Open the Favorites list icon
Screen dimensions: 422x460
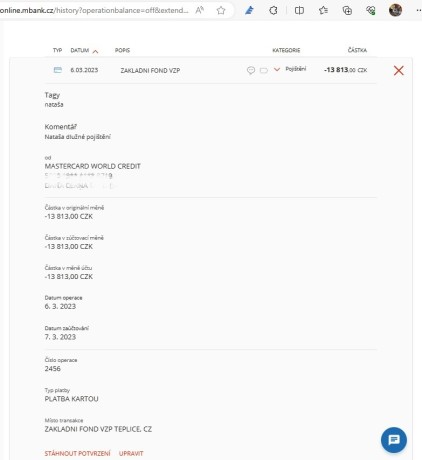pos(323,10)
